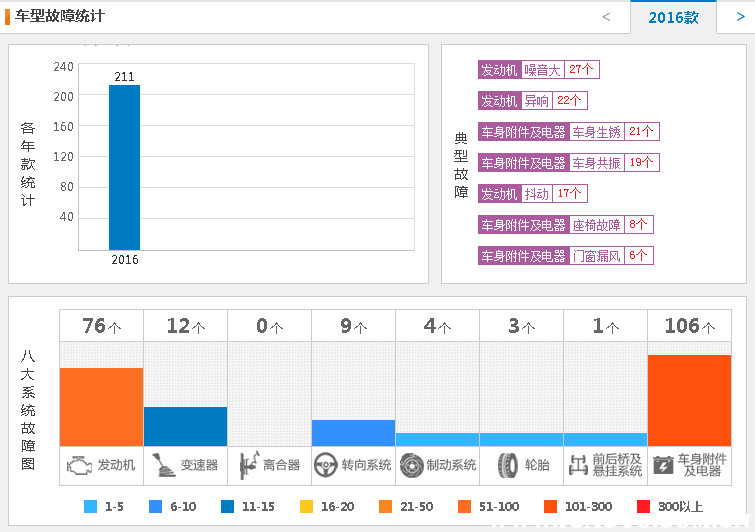755x532 pixels.
Task: Click the 101-300 legend color swatch
Action: click(551, 507)
